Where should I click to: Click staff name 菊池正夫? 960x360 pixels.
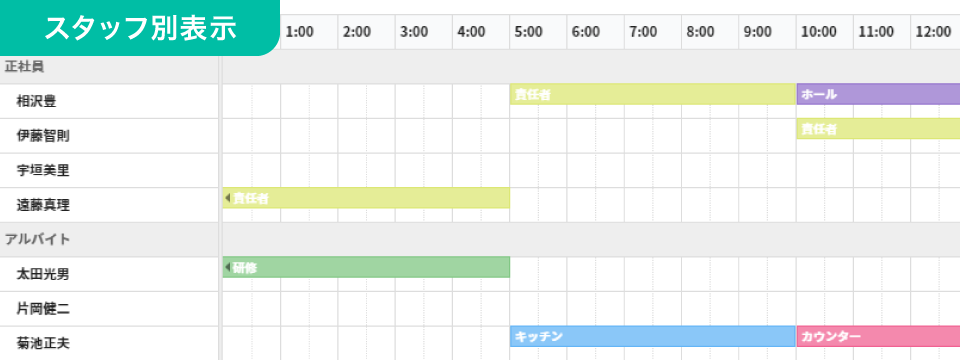(43, 343)
